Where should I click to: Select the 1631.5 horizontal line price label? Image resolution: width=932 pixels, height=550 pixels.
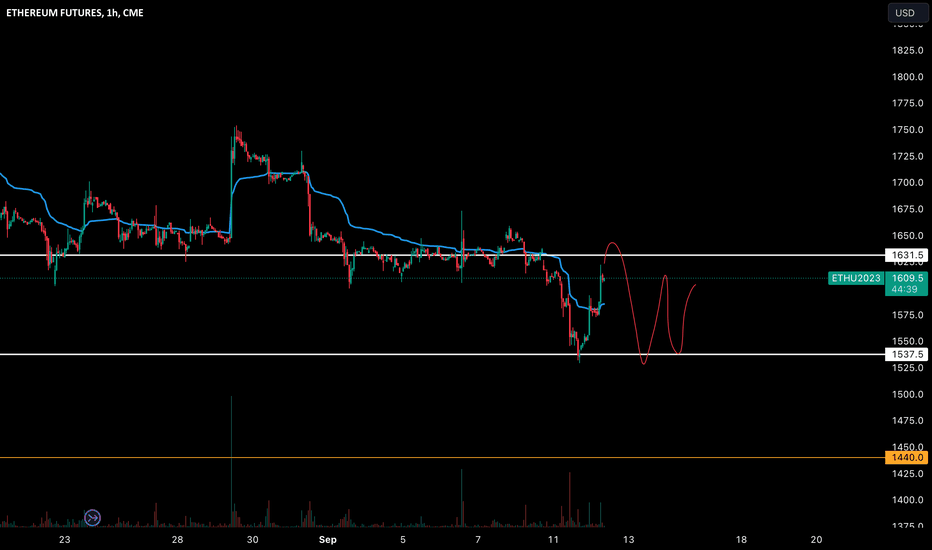point(906,255)
